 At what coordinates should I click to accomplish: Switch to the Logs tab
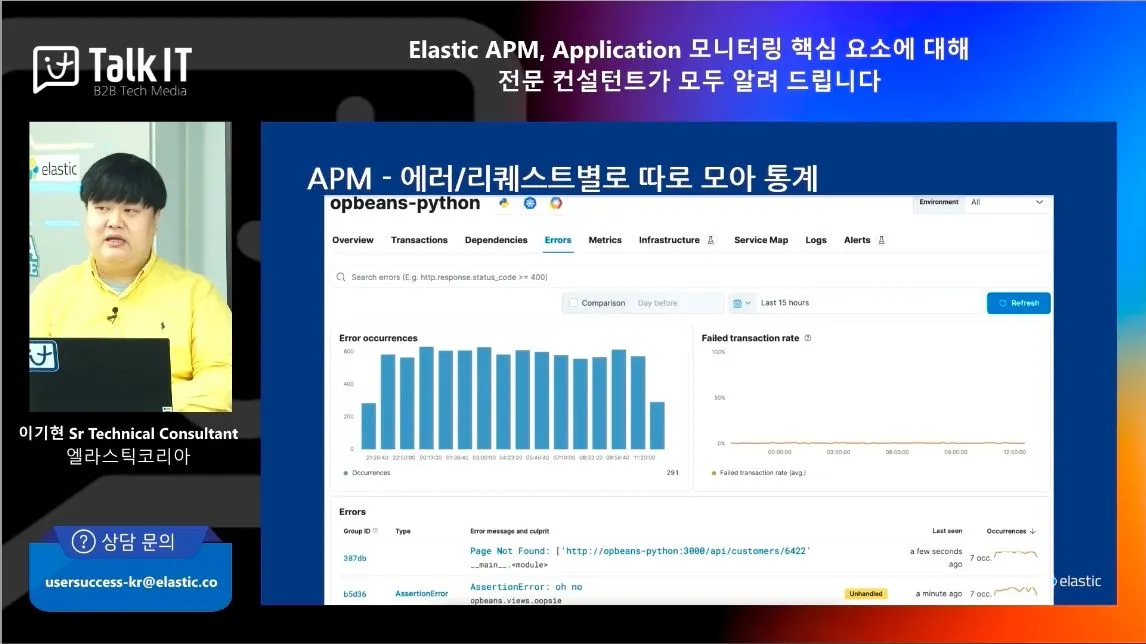[x=816, y=240]
